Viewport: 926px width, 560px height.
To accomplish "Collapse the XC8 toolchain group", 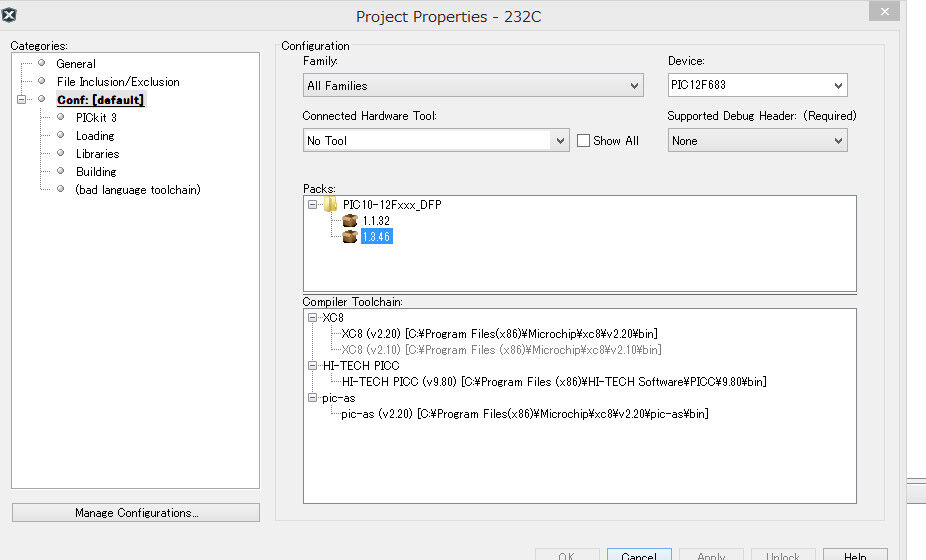I will coord(312,317).
